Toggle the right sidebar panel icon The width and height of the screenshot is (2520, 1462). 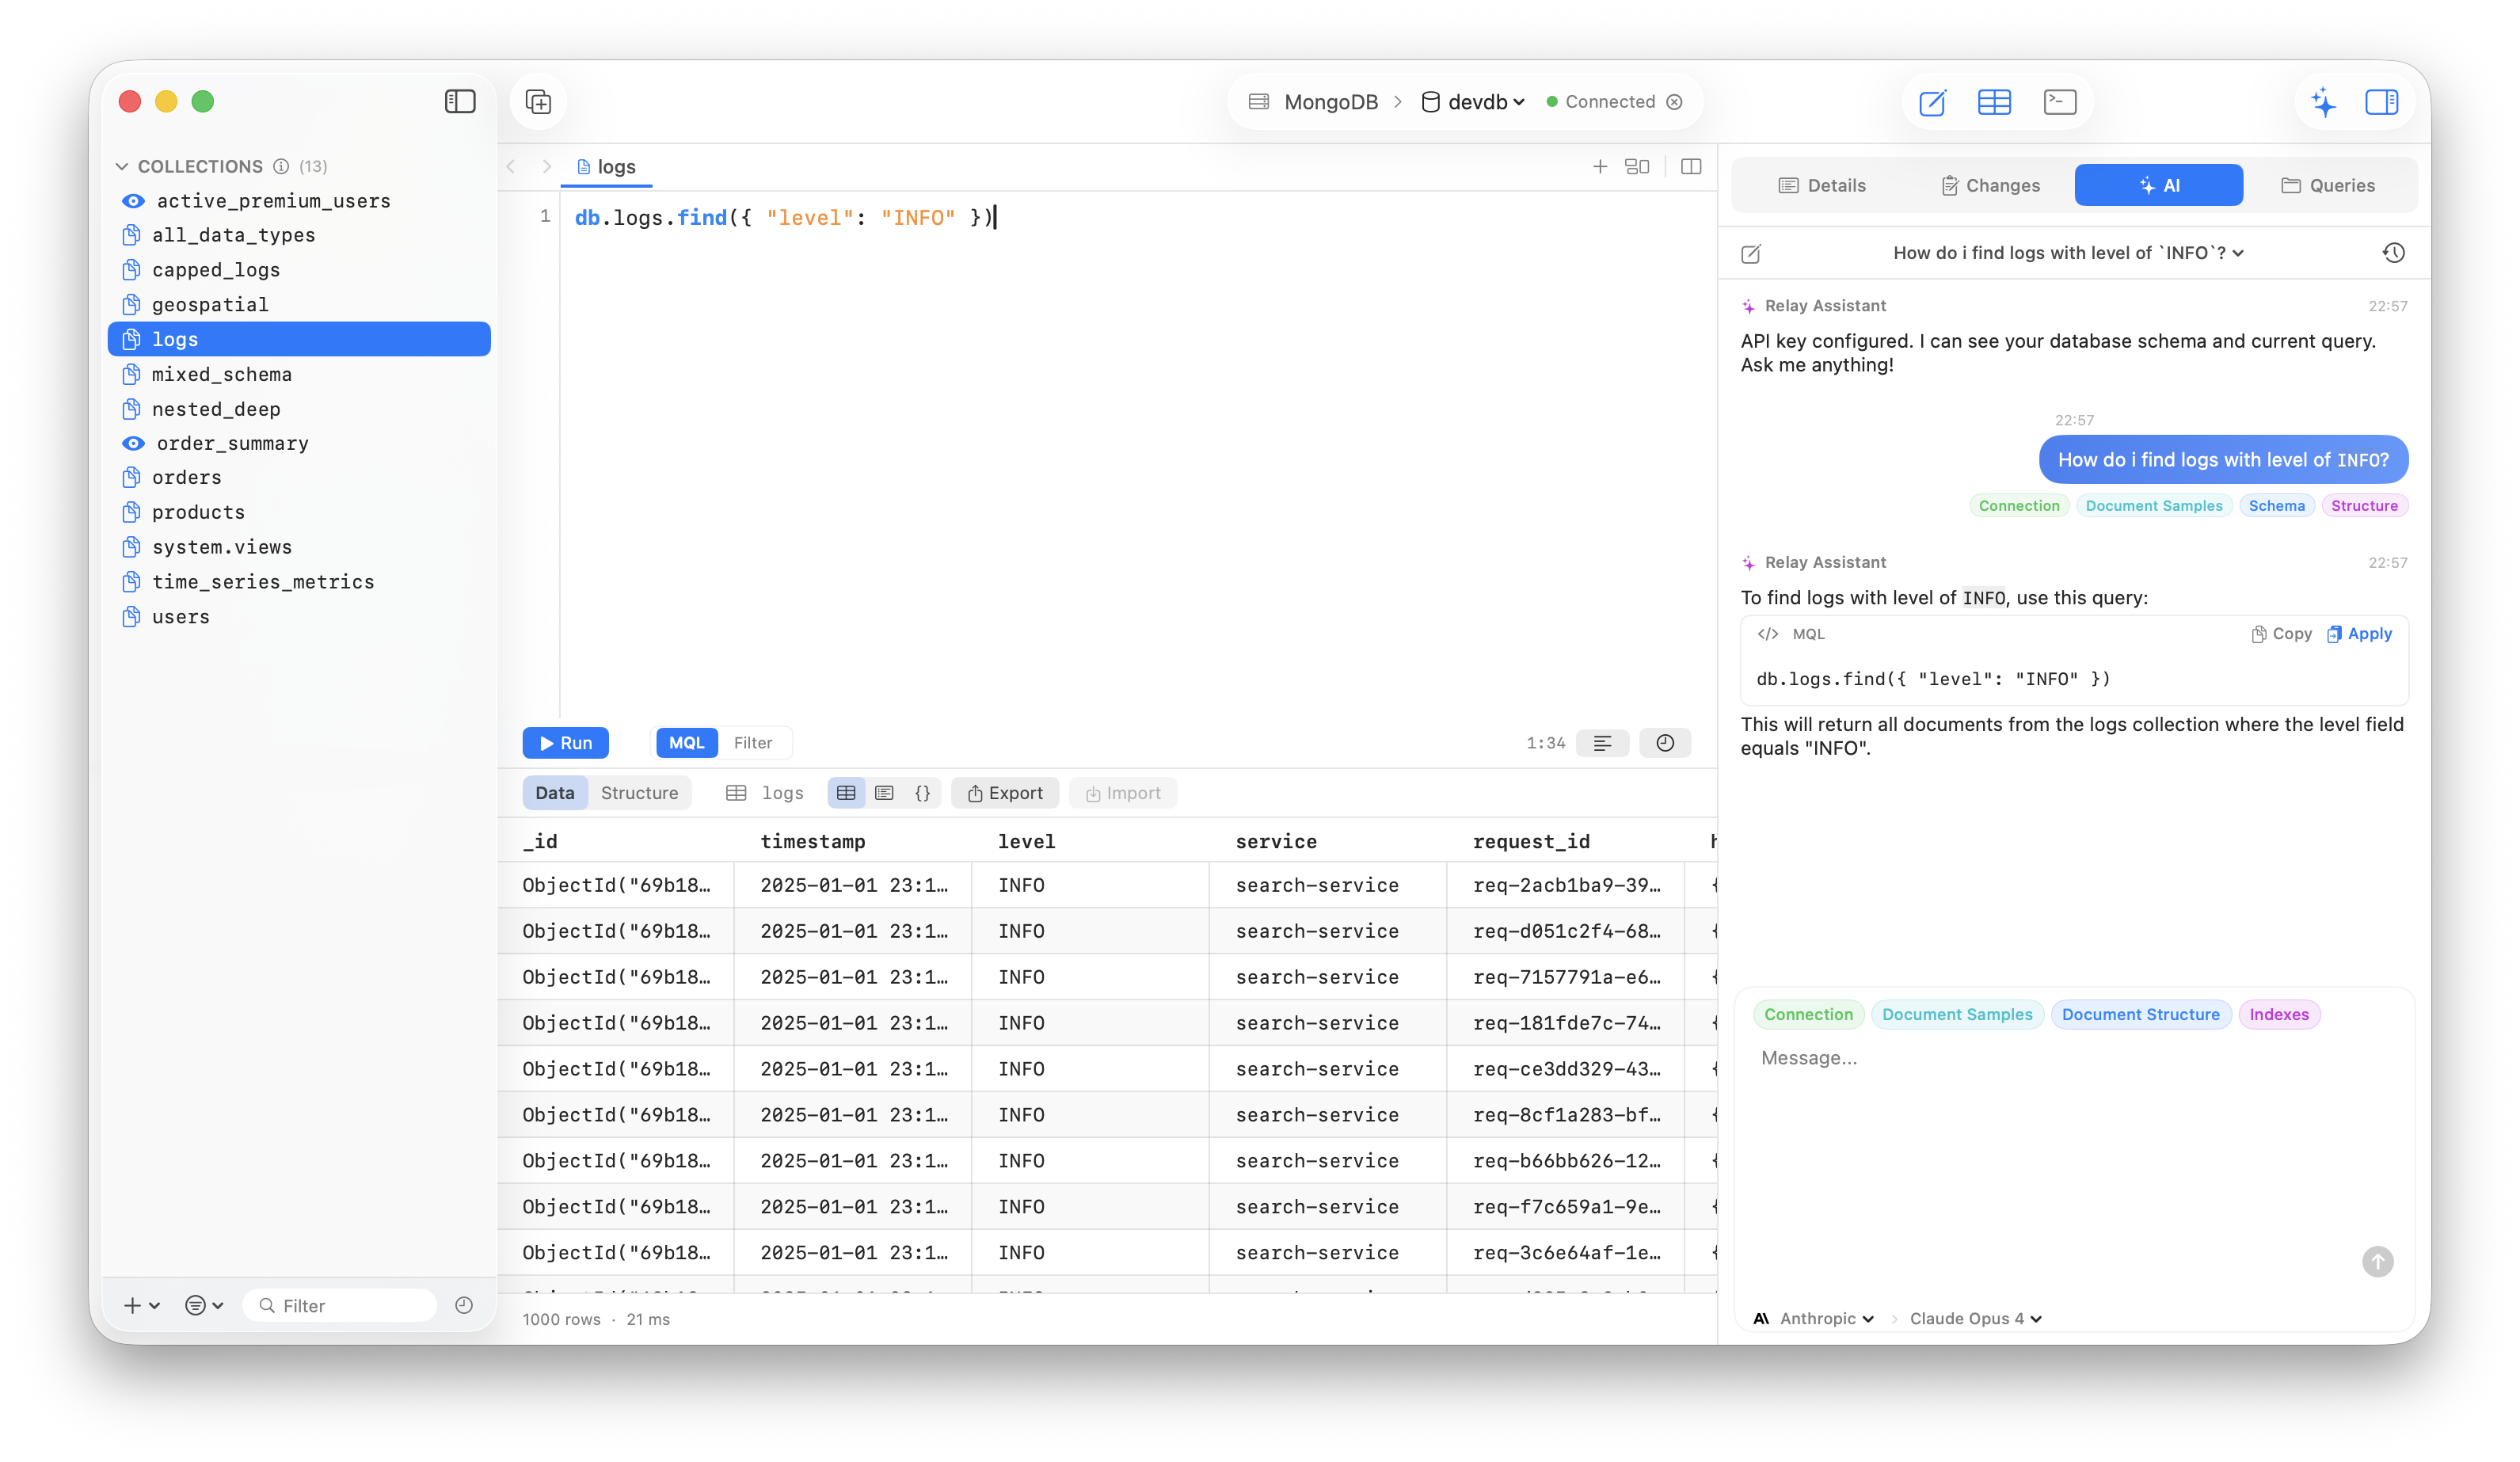[2384, 101]
